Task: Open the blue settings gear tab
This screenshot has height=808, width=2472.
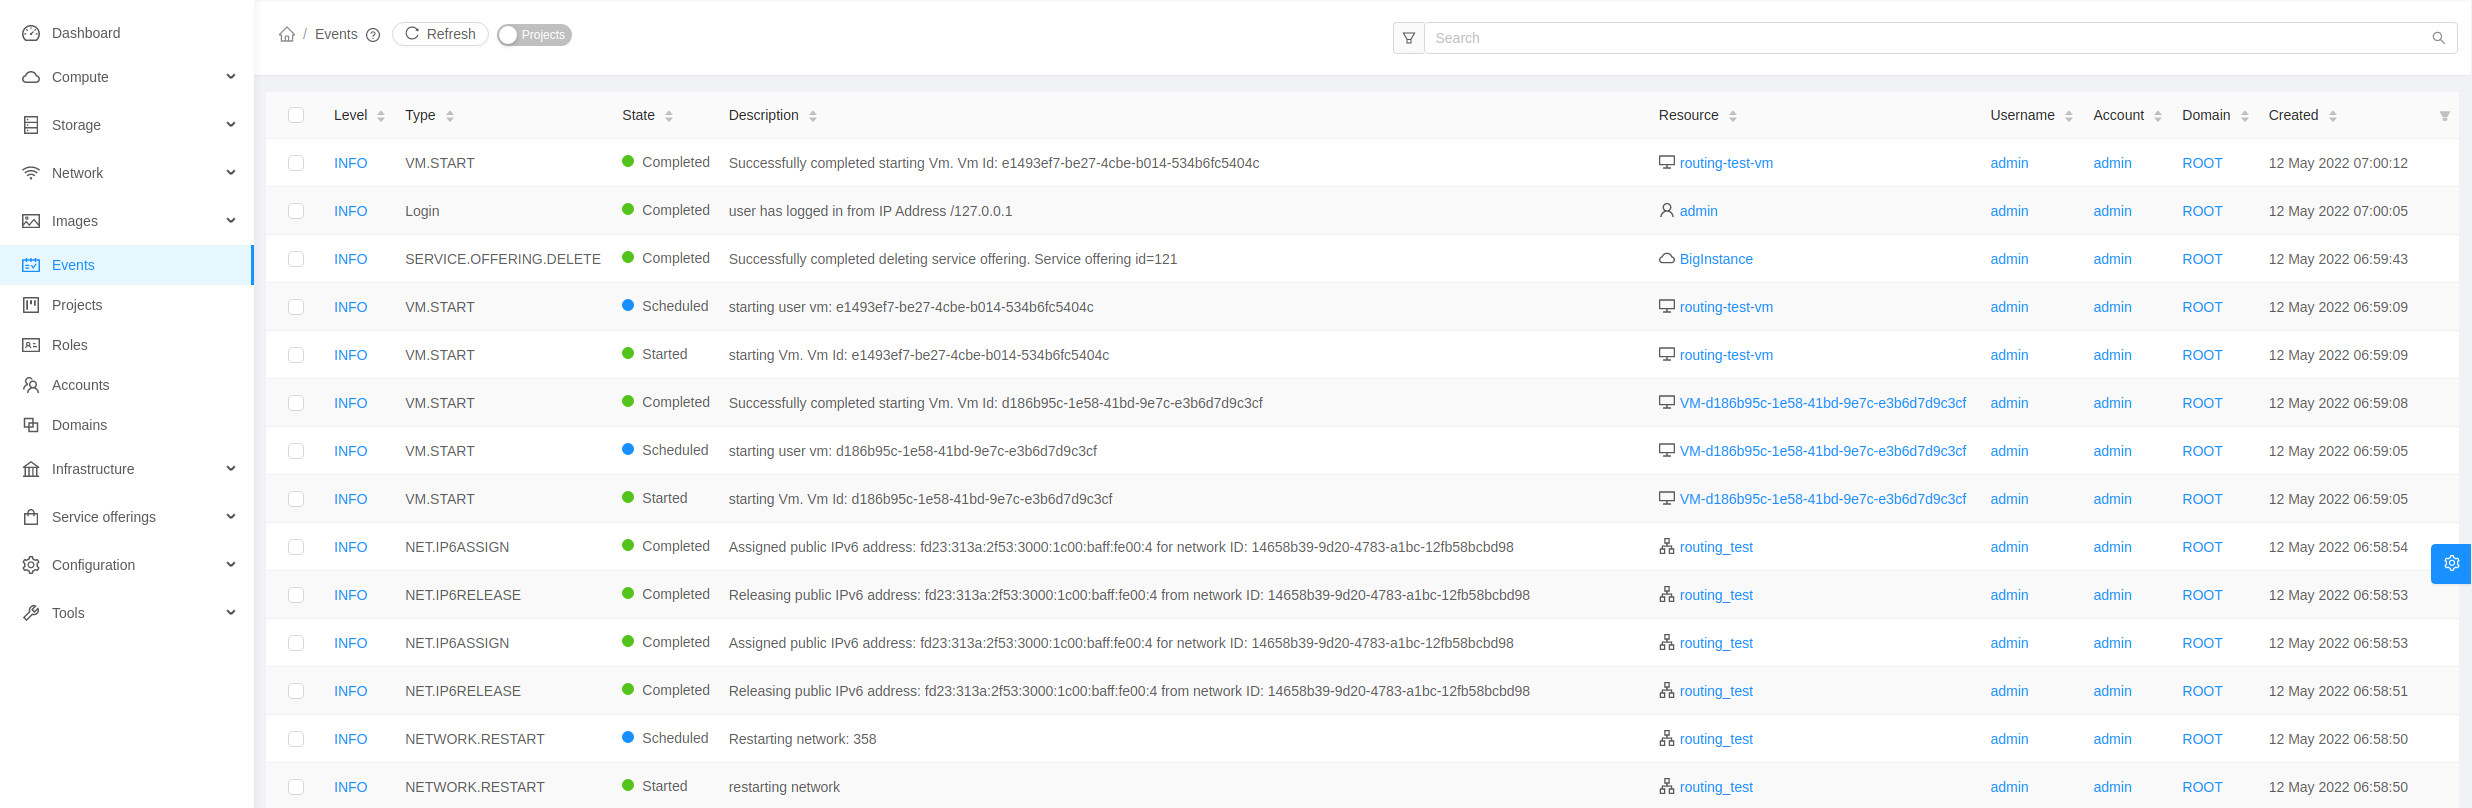Action: click(2452, 563)
